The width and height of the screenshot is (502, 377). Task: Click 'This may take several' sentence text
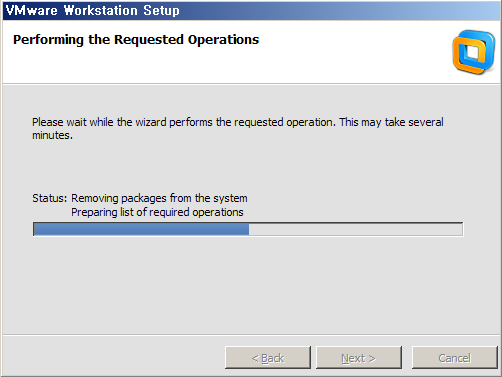pyautogui.click(x=391, y=122)
